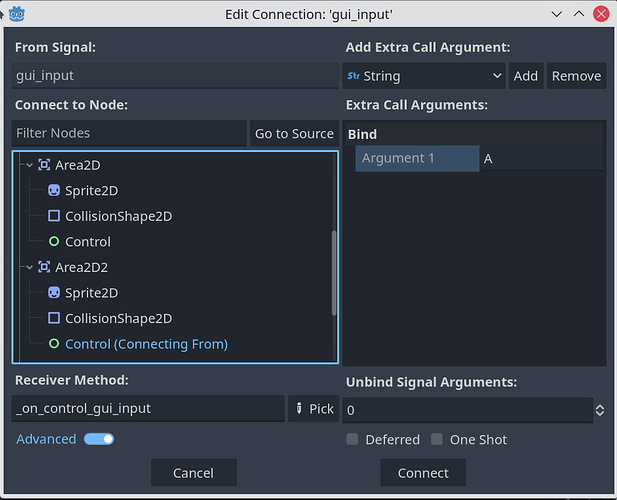Viewport: 617px width, 500px height.
Task: Click the Godot logo icon in title bar
Action: (16, 14)
